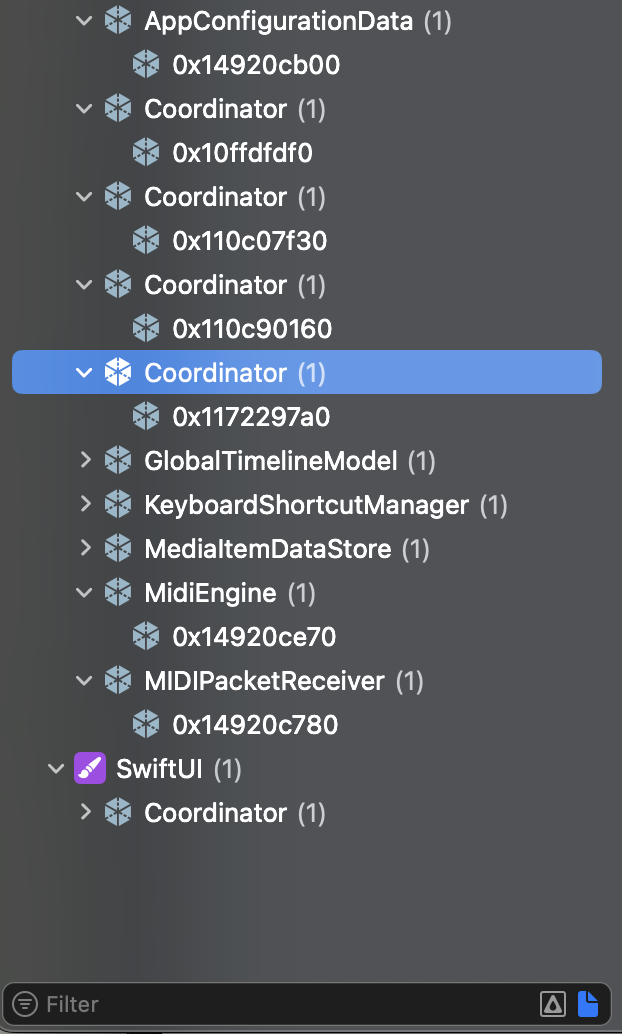Viewport: 622px width, 1034px height.
Task: Click into the Filter text field
Action: point(287,1004)
